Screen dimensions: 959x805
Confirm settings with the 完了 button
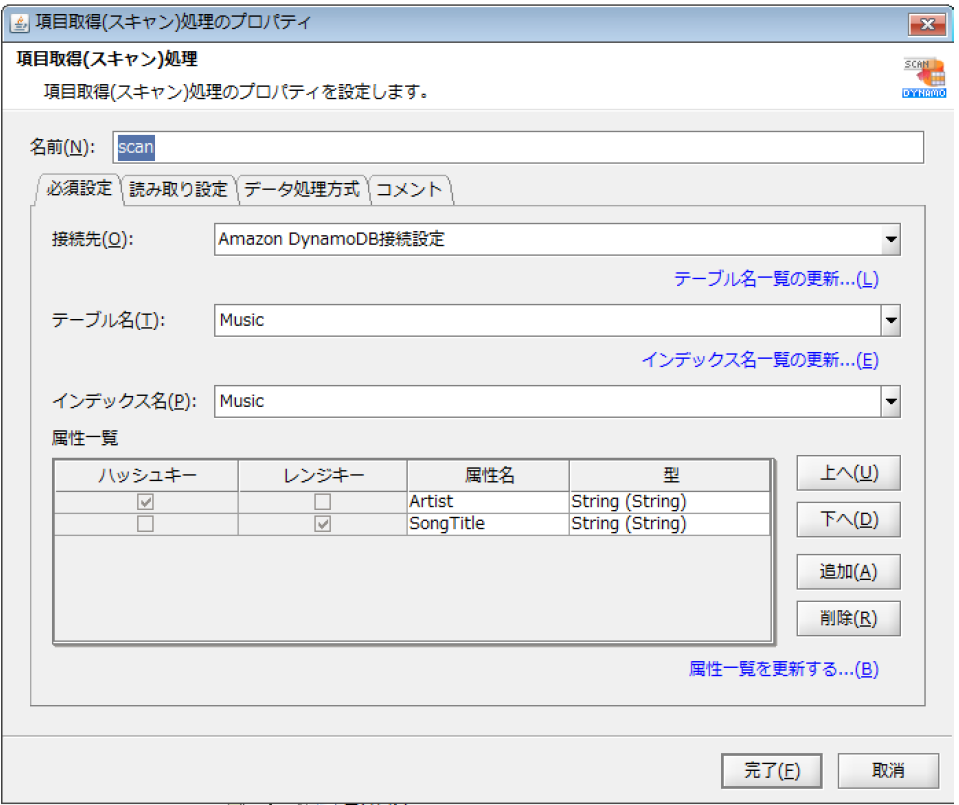[771, 770]
